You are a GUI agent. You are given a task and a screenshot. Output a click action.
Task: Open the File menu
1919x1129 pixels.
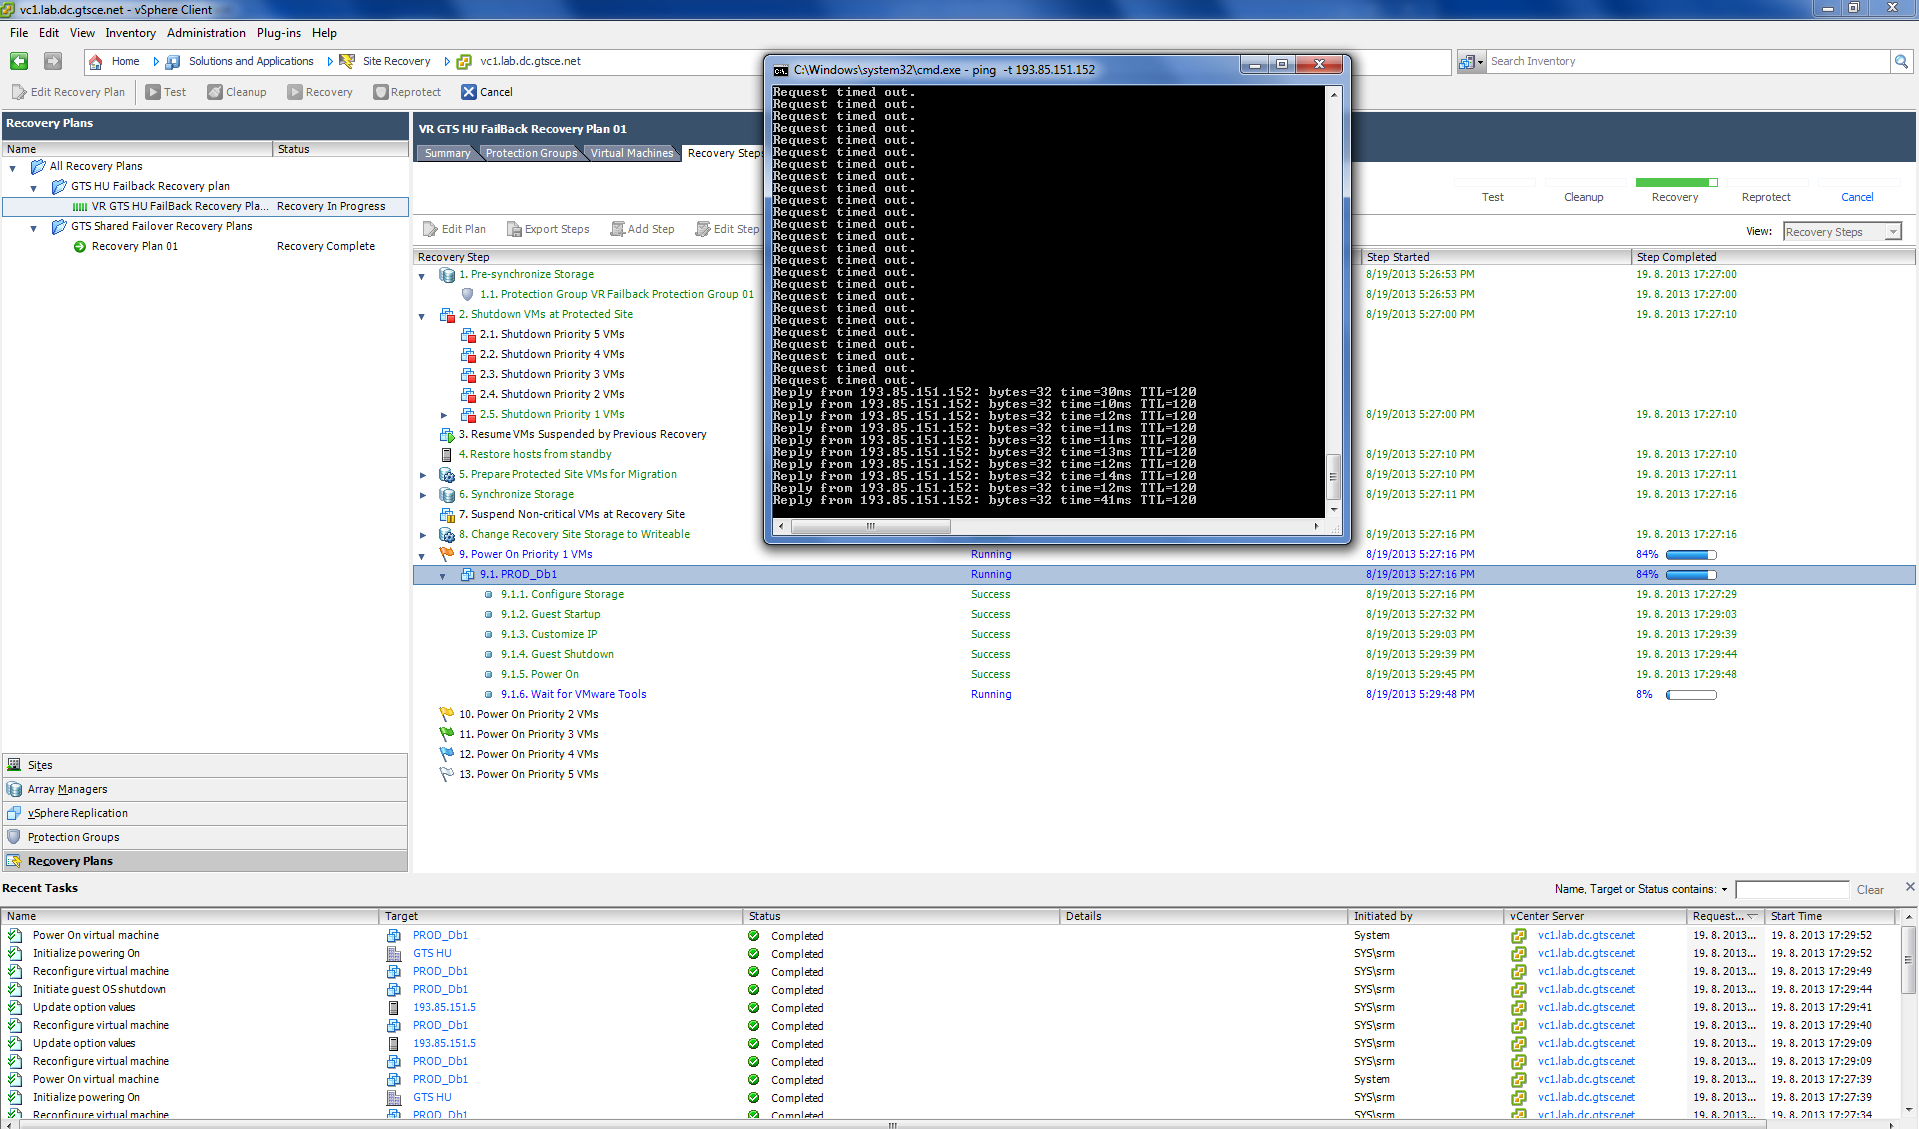coord(19,33)
